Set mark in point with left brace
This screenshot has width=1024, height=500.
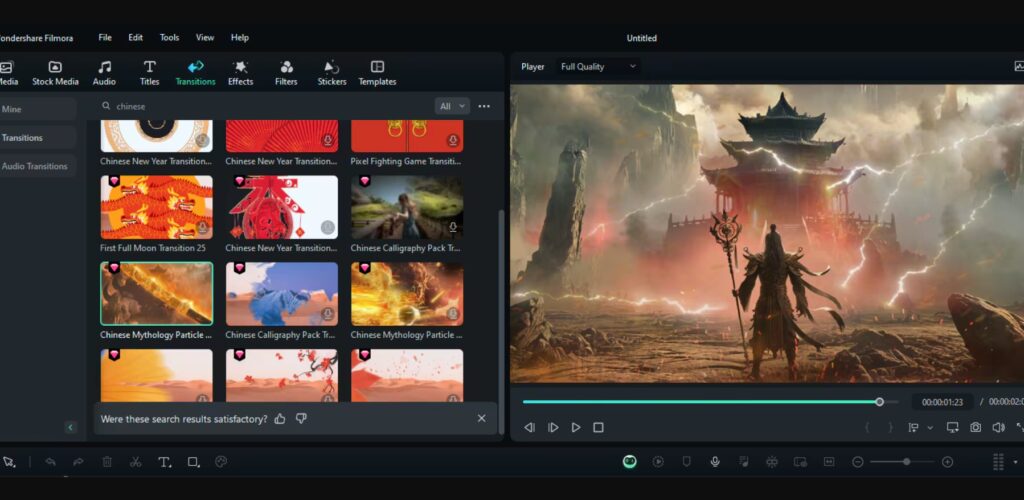pyautogui.click(x=867, y=428)
